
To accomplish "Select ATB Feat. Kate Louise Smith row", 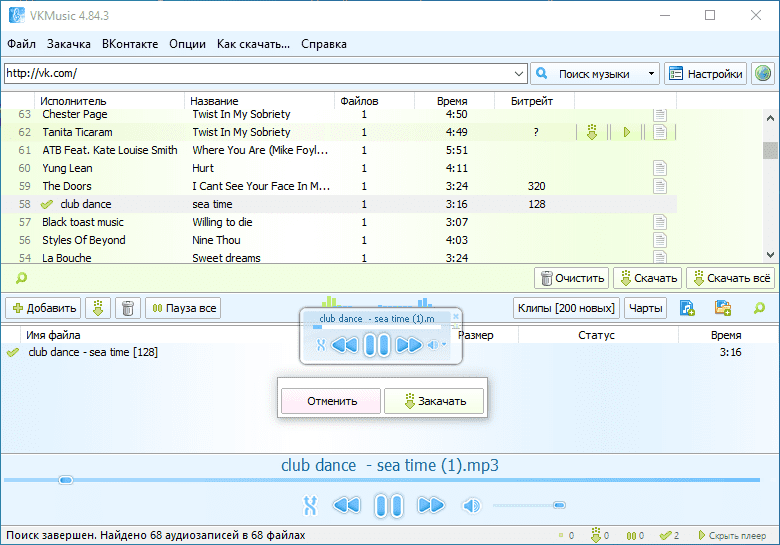I will point(339,150).
